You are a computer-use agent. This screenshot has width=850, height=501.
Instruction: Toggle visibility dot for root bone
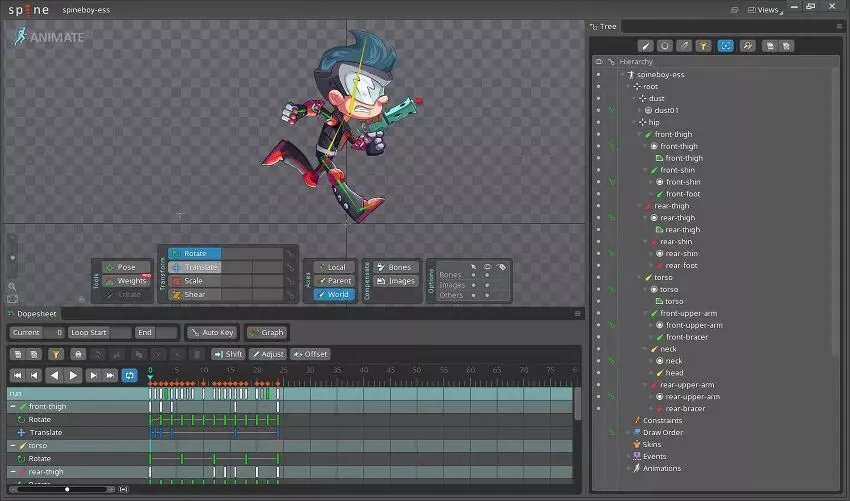click(x=598, y=86)
